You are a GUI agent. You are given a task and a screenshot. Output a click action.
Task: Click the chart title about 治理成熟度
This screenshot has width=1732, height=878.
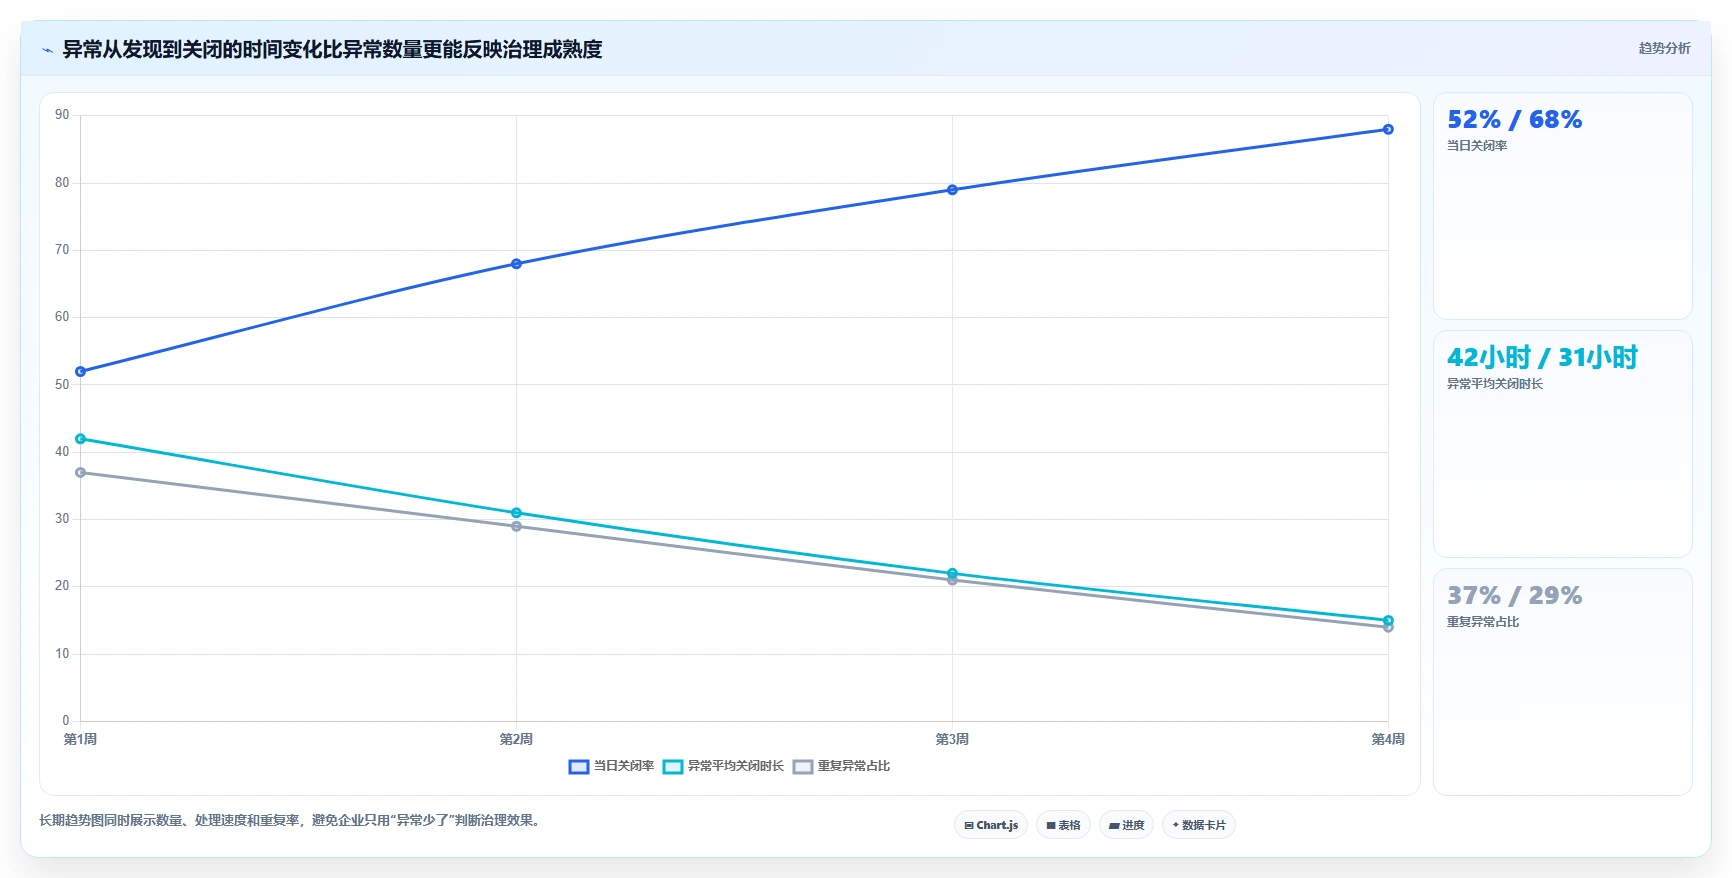pyautogui.click(x=332, y=49)
